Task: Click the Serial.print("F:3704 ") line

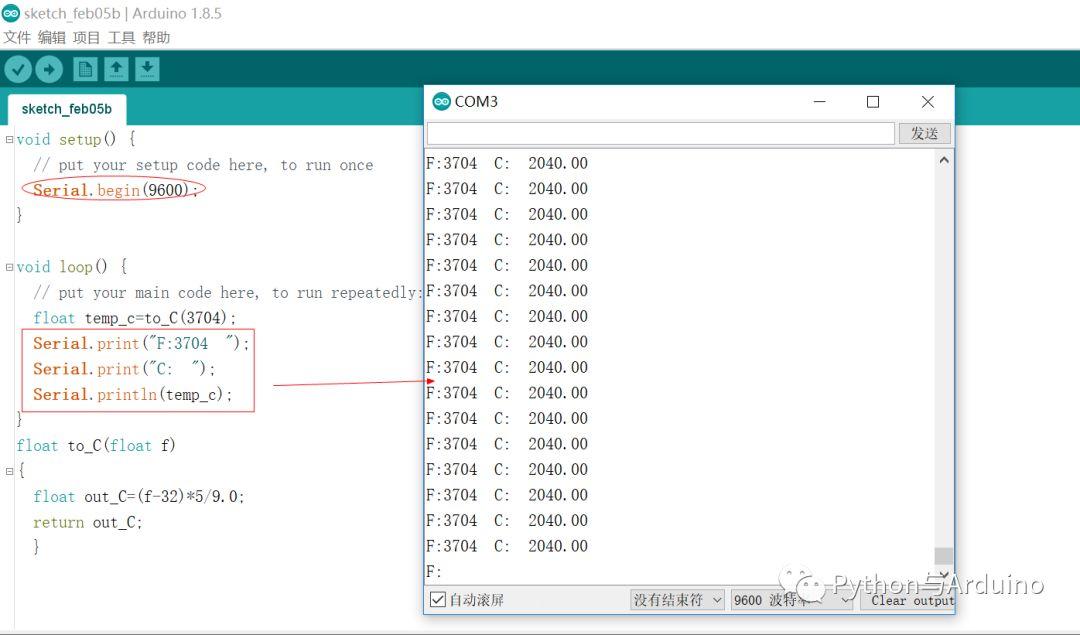Action: 141,343
